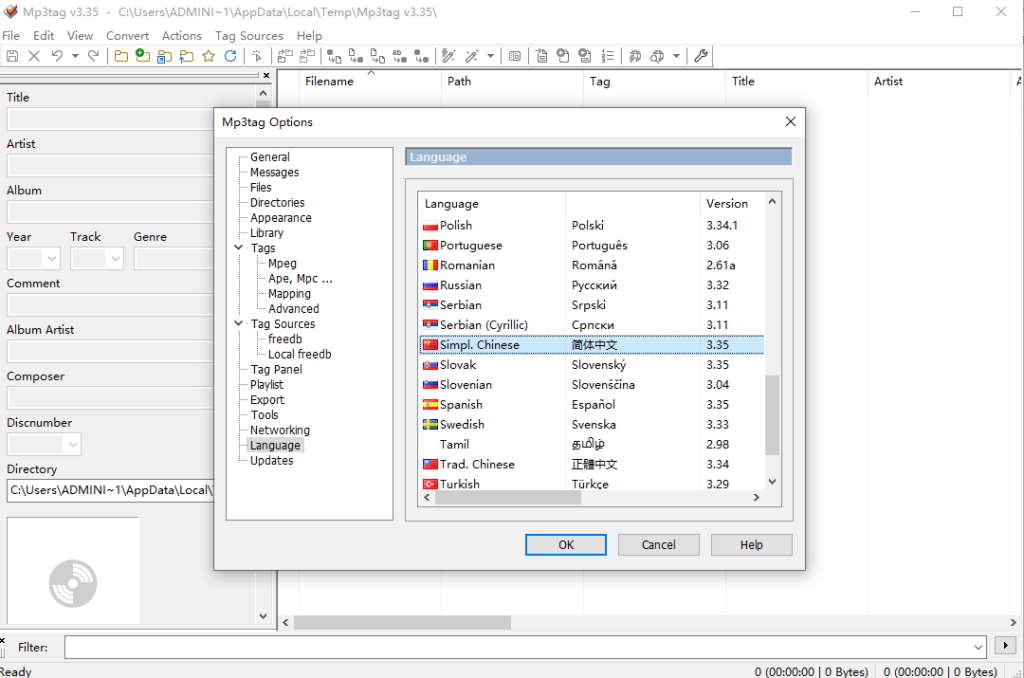Open the Edit menu
The image size is (1024, 678).
[x=44, y=36]
